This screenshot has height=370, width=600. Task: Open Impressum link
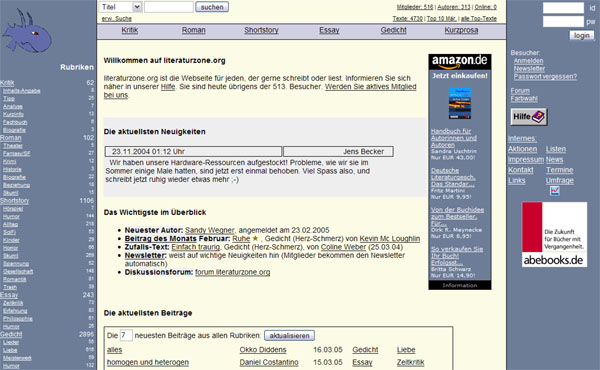click(x=526, y=159)
